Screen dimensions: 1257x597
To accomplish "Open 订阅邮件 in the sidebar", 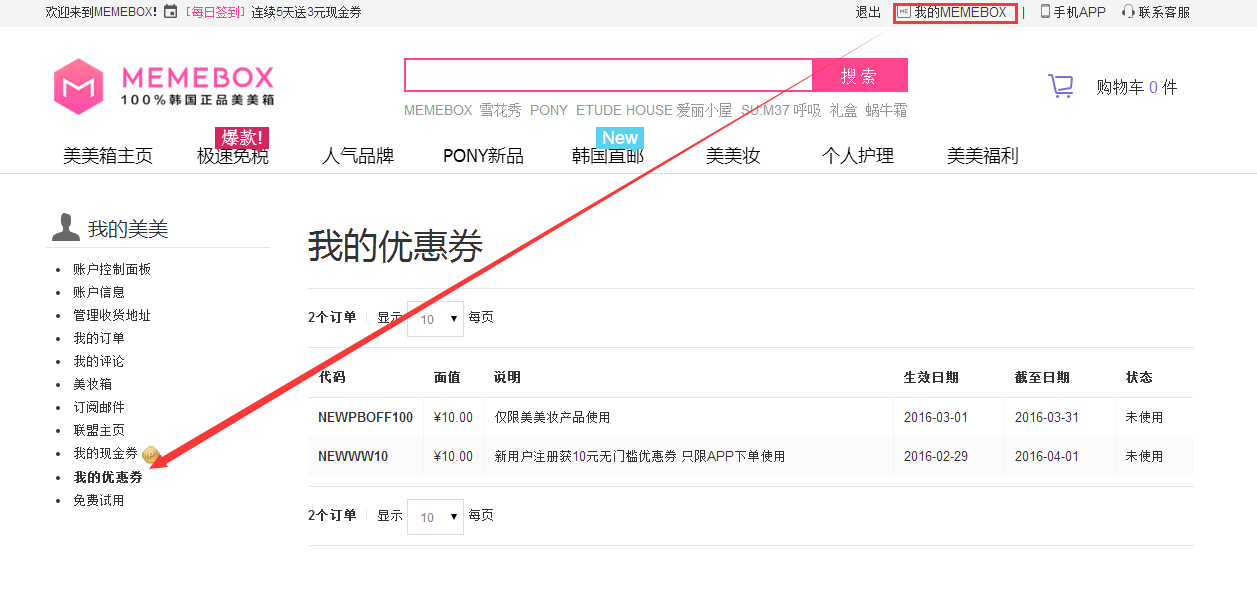I will click(99, 407).
